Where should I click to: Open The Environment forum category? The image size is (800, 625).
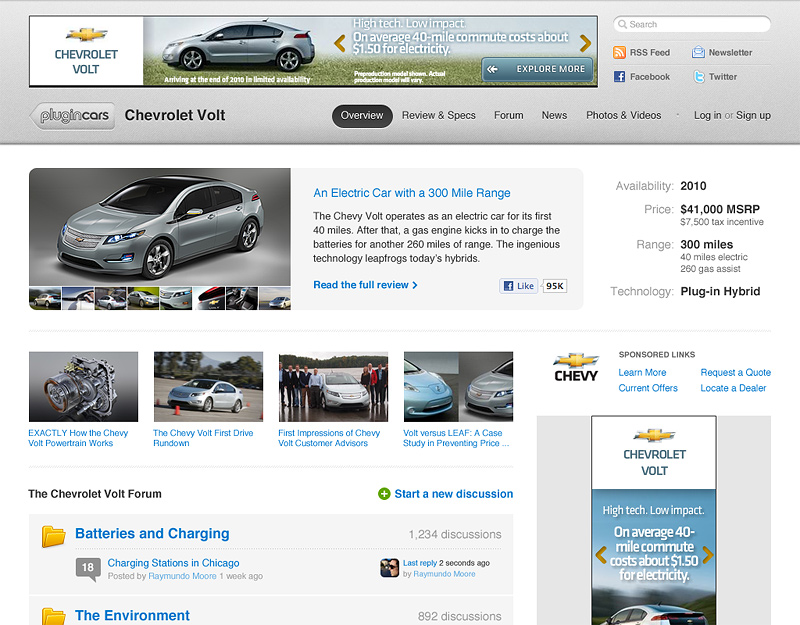132,615
